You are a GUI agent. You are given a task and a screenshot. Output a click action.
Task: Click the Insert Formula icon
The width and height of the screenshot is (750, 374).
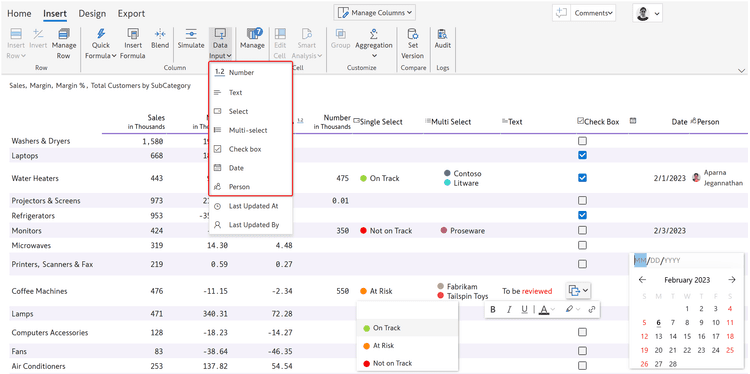[x=133, y=34]
